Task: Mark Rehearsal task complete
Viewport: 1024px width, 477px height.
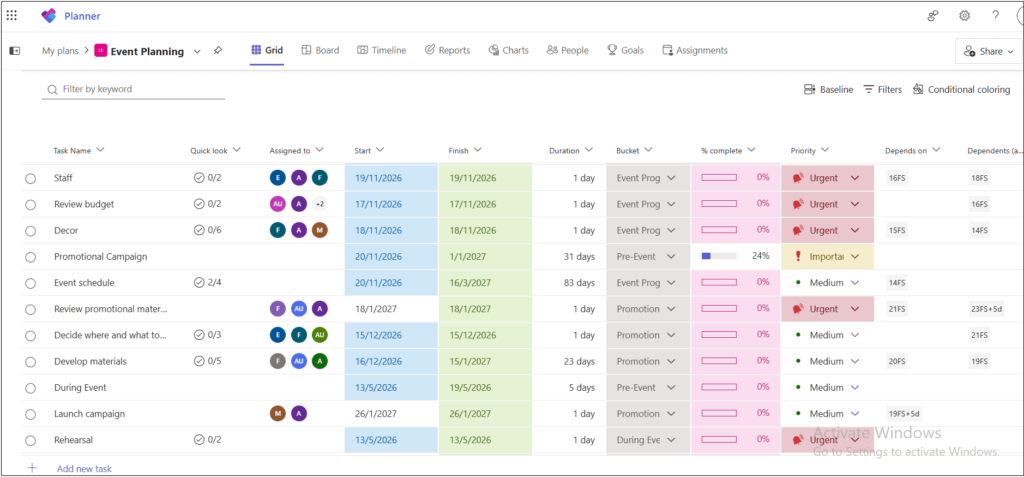Action: point(30,440)
